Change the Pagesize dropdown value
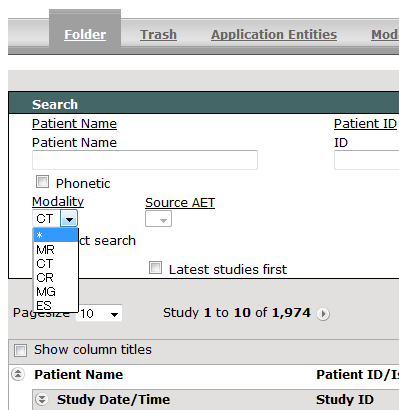 pos(99,313)
